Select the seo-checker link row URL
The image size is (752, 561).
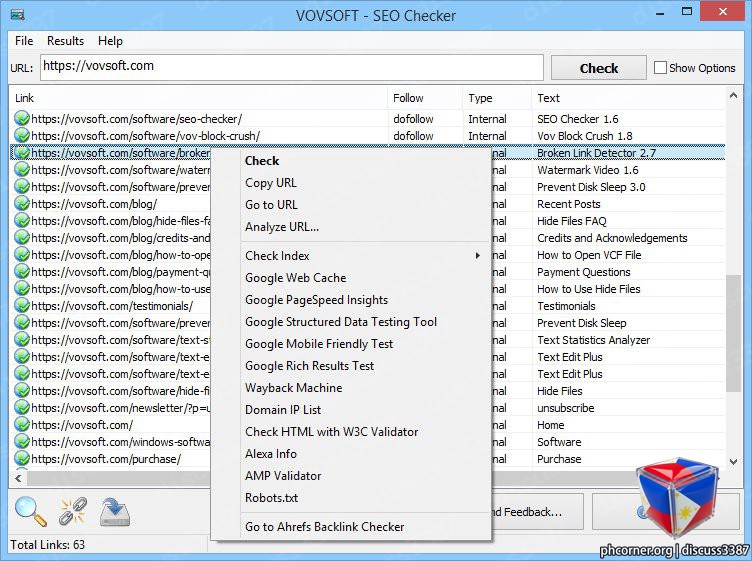[x=137, y=118]
